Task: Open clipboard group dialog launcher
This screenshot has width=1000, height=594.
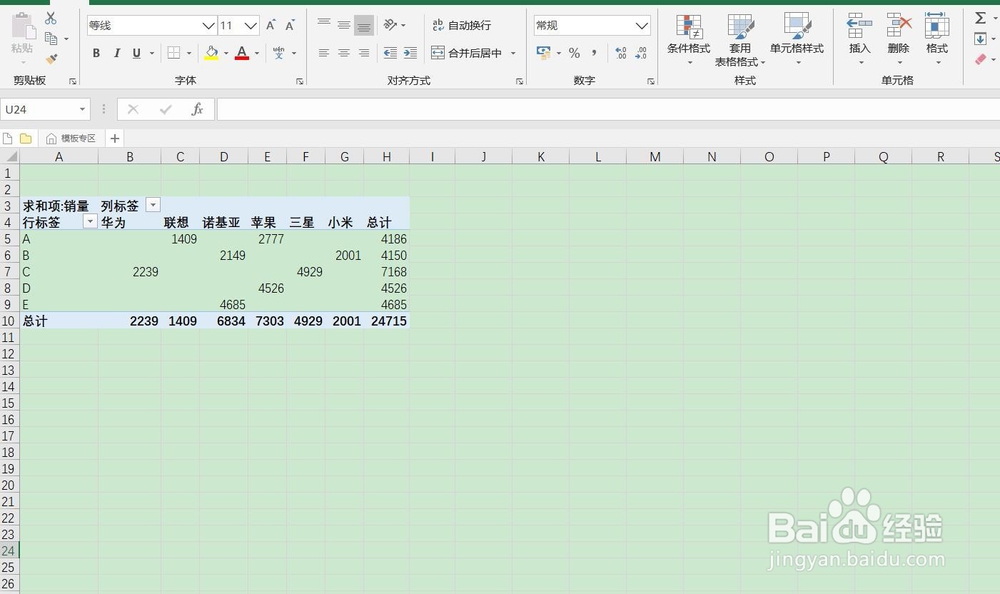Action: click(73, 81)
